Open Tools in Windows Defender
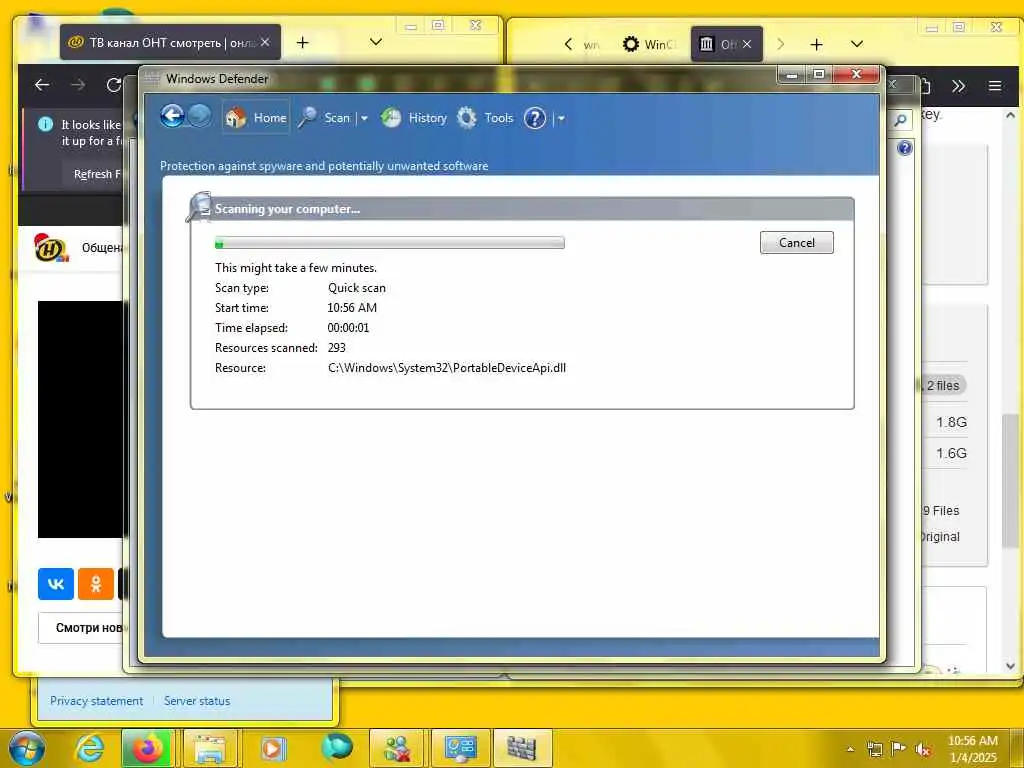The height and width of the screenshot is (768, 1024). pyautogui.click(x=485, y=118)
